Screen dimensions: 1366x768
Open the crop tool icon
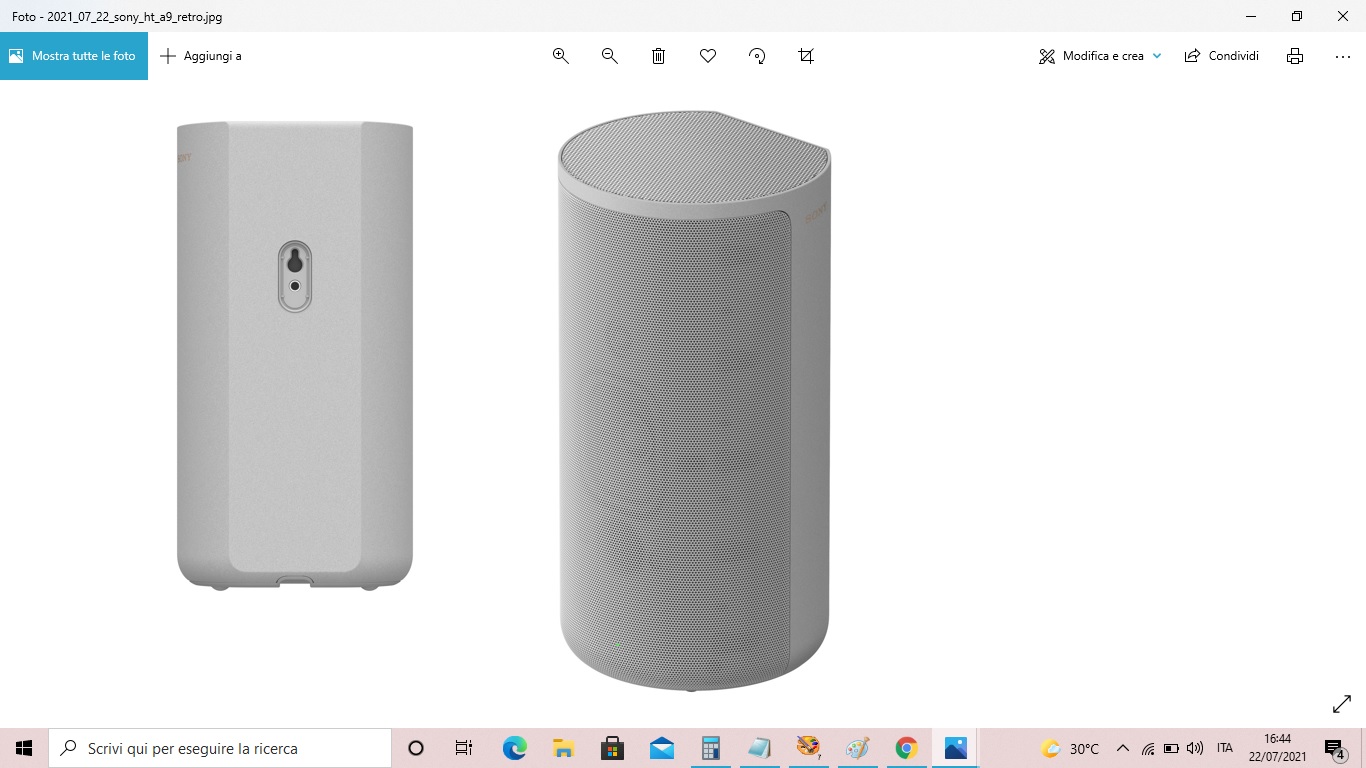(x=806, y=56)
